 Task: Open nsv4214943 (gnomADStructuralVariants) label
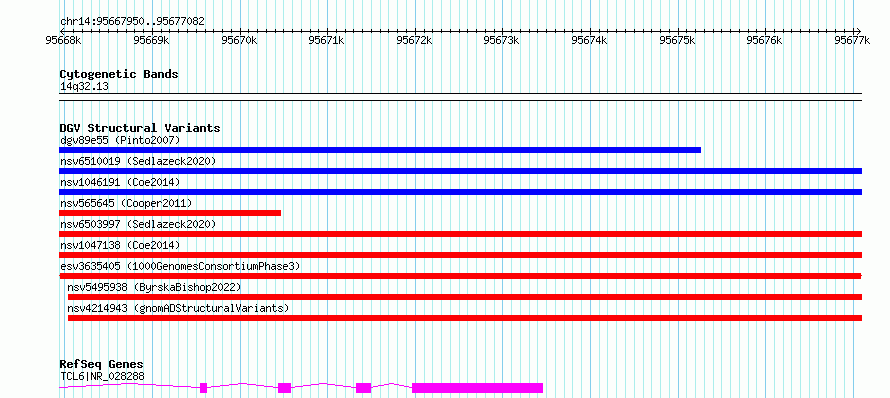tap(178, 308)
